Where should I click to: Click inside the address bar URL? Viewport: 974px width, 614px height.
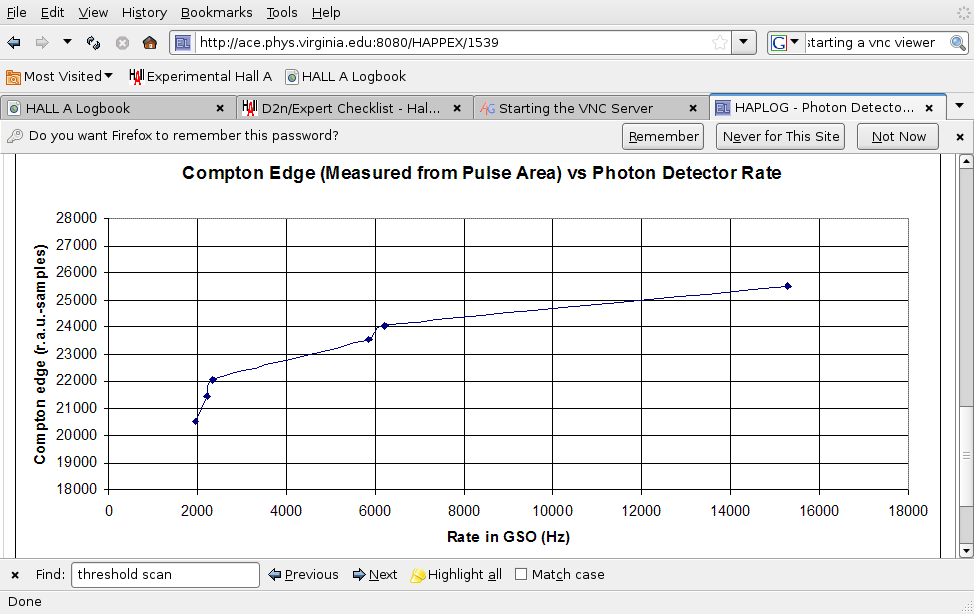click(x=453, y=42)
